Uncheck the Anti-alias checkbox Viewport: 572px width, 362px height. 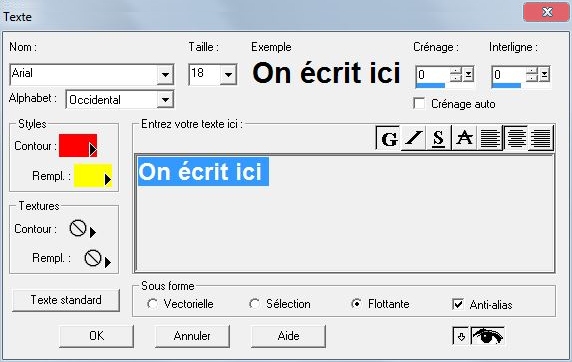[x=458, y=304]
